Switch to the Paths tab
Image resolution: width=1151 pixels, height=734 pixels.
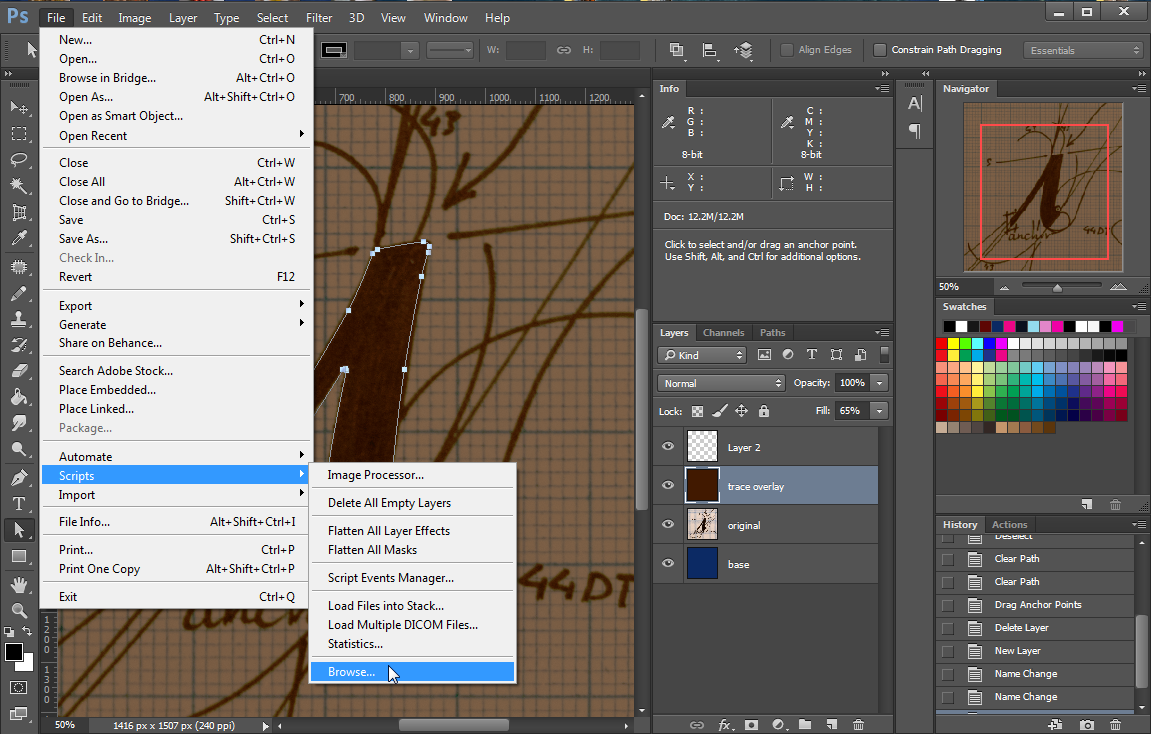pyautogui.click(x=772, y=333)
